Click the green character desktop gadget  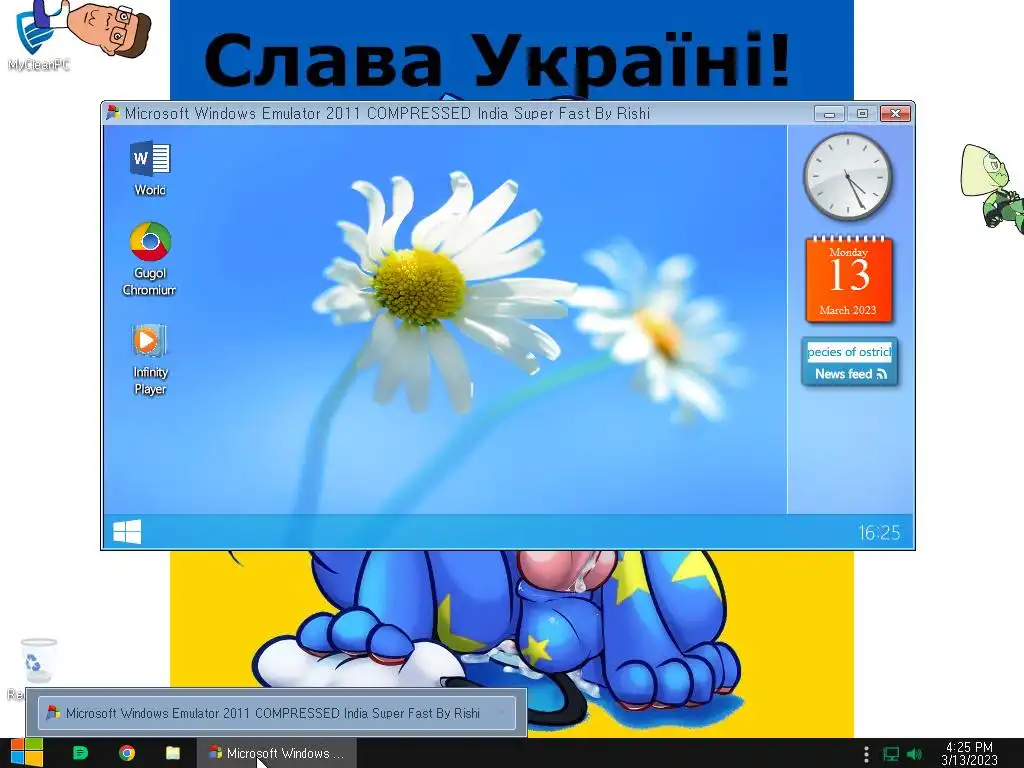click(993, 187)
